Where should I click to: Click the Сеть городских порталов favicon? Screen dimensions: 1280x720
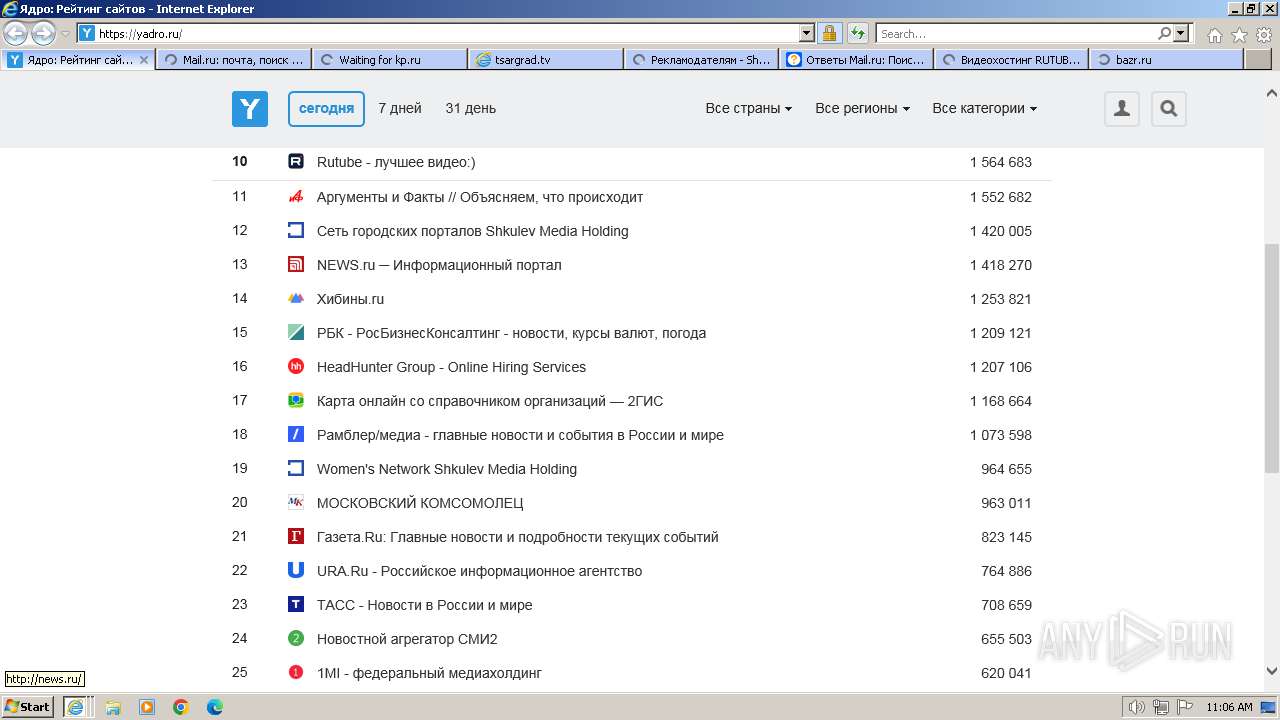296,230
